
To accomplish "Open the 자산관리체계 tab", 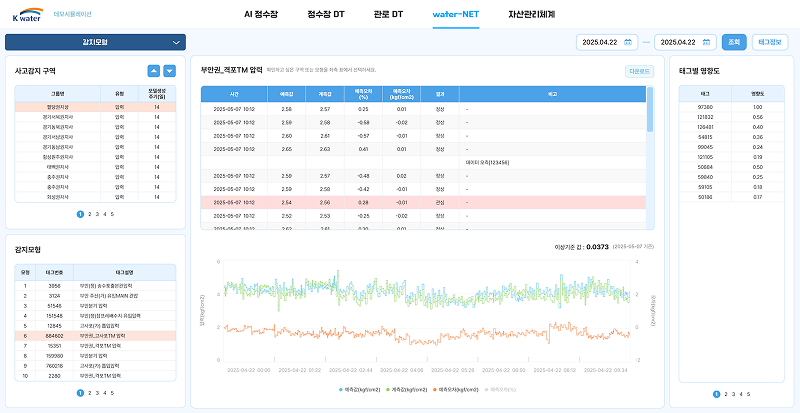I will pos(532,14).
